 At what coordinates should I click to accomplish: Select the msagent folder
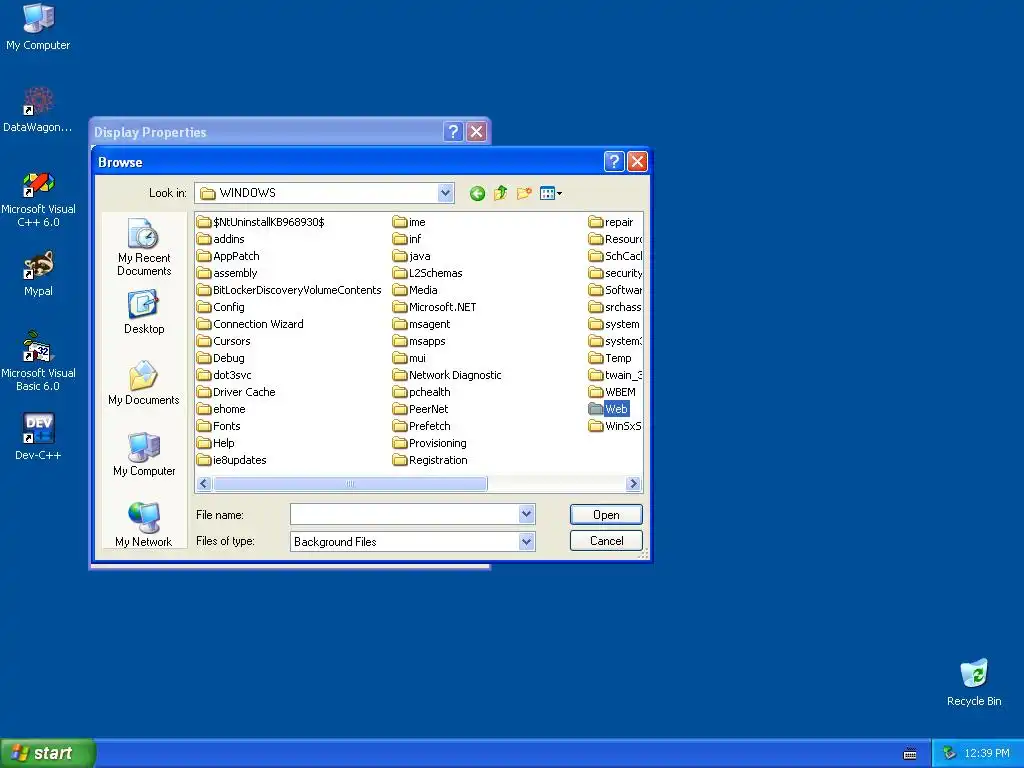[422, 324]
